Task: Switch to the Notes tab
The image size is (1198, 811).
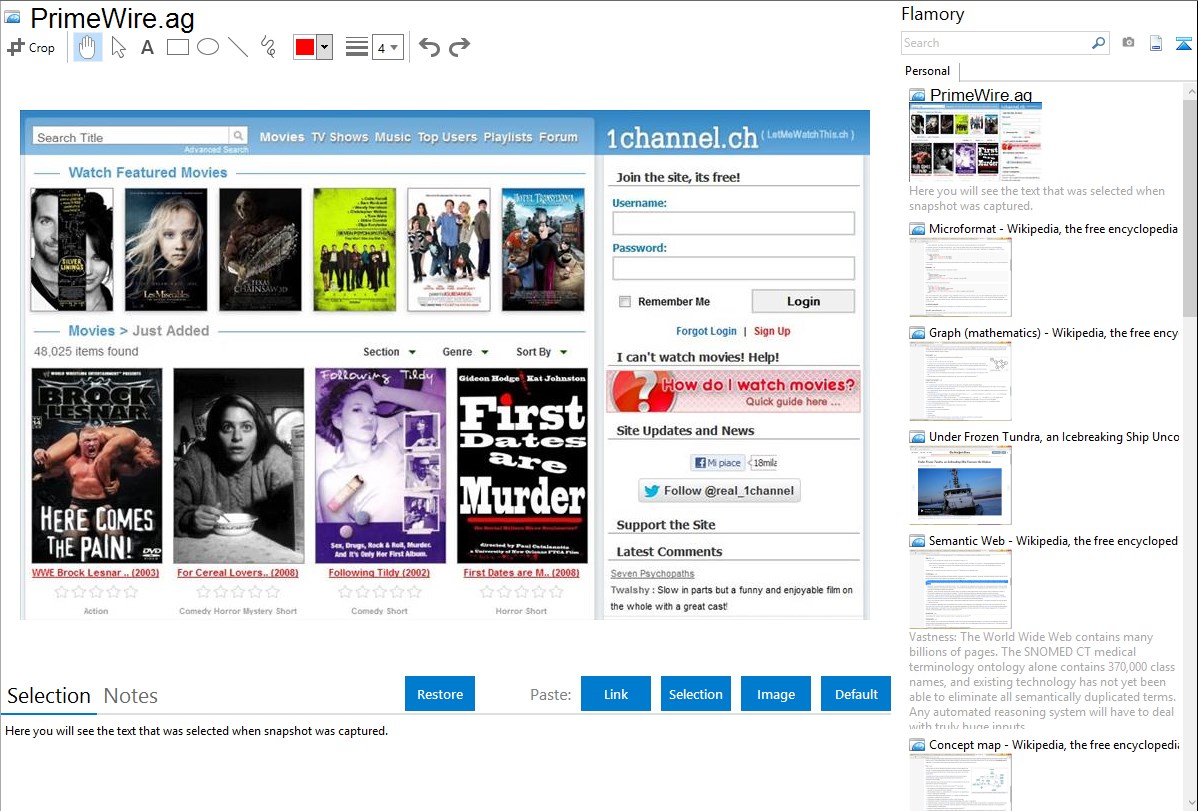Action: [131, 696]
